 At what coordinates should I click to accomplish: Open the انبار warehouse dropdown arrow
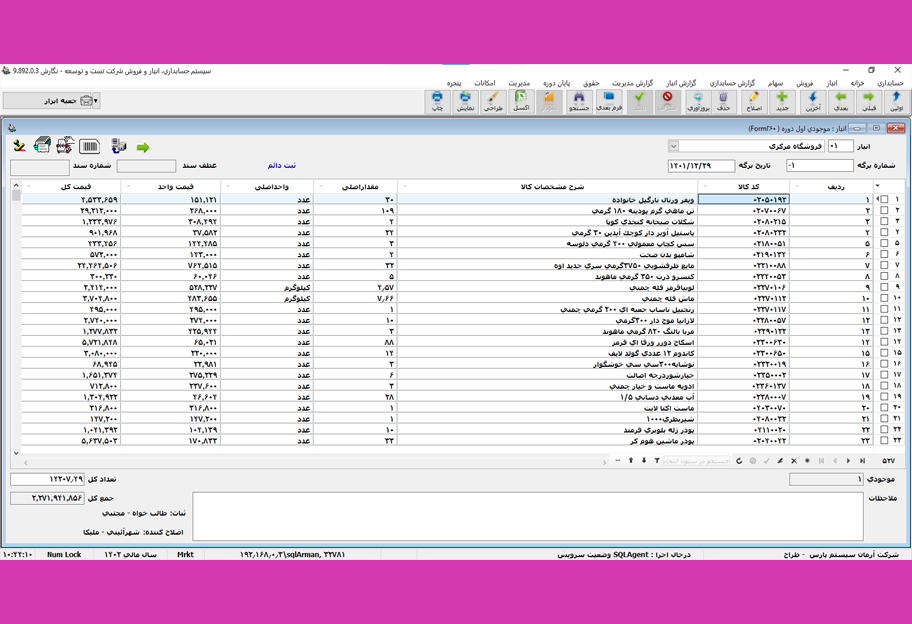pos(673,146)
